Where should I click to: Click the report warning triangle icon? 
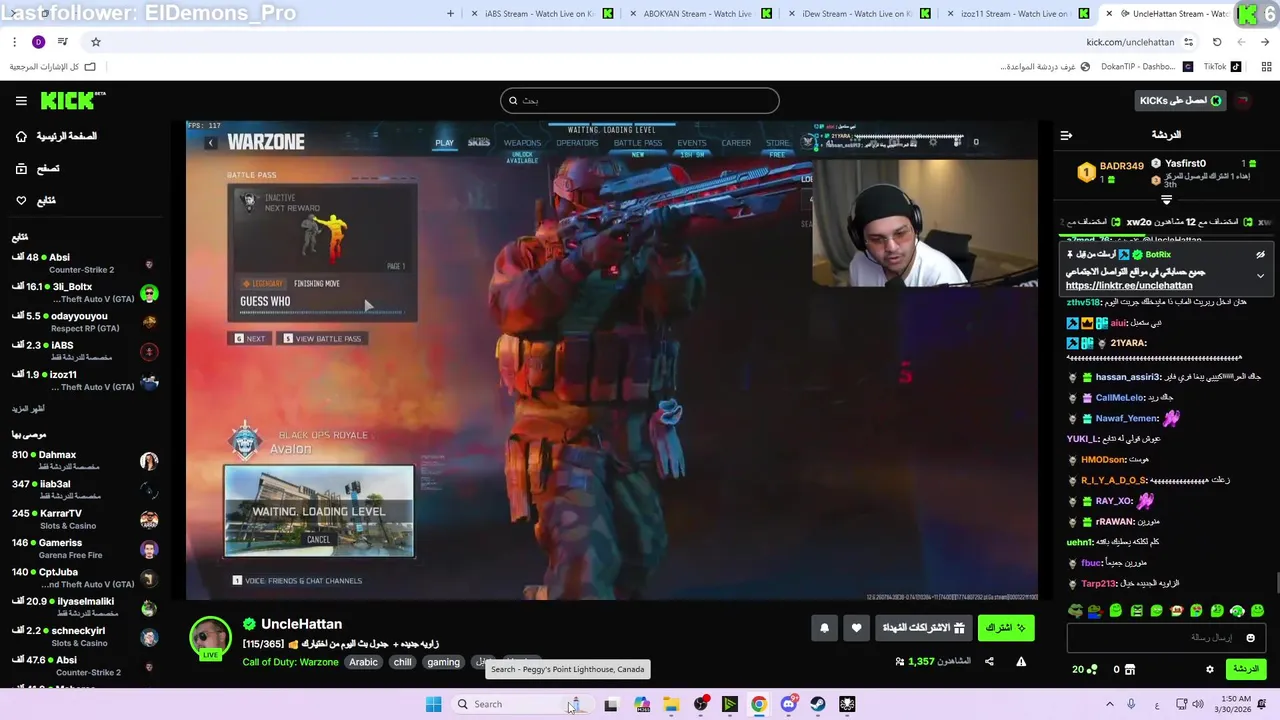[x=1021, y=661]
